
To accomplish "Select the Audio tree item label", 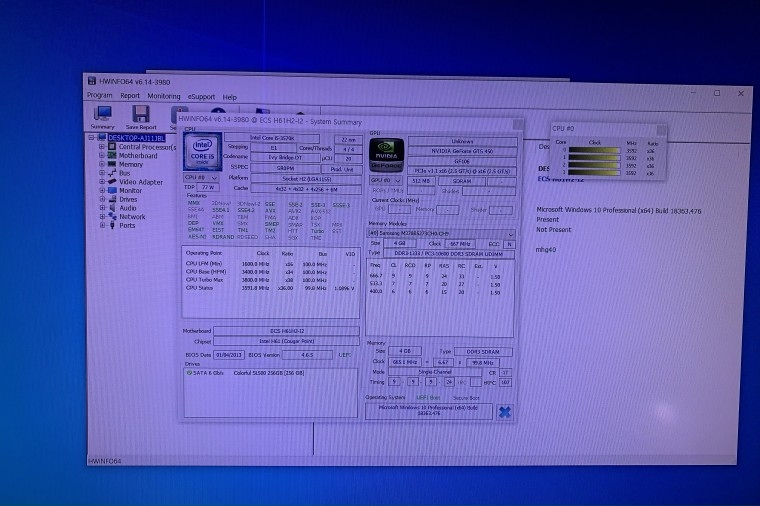I will [128, 208].
